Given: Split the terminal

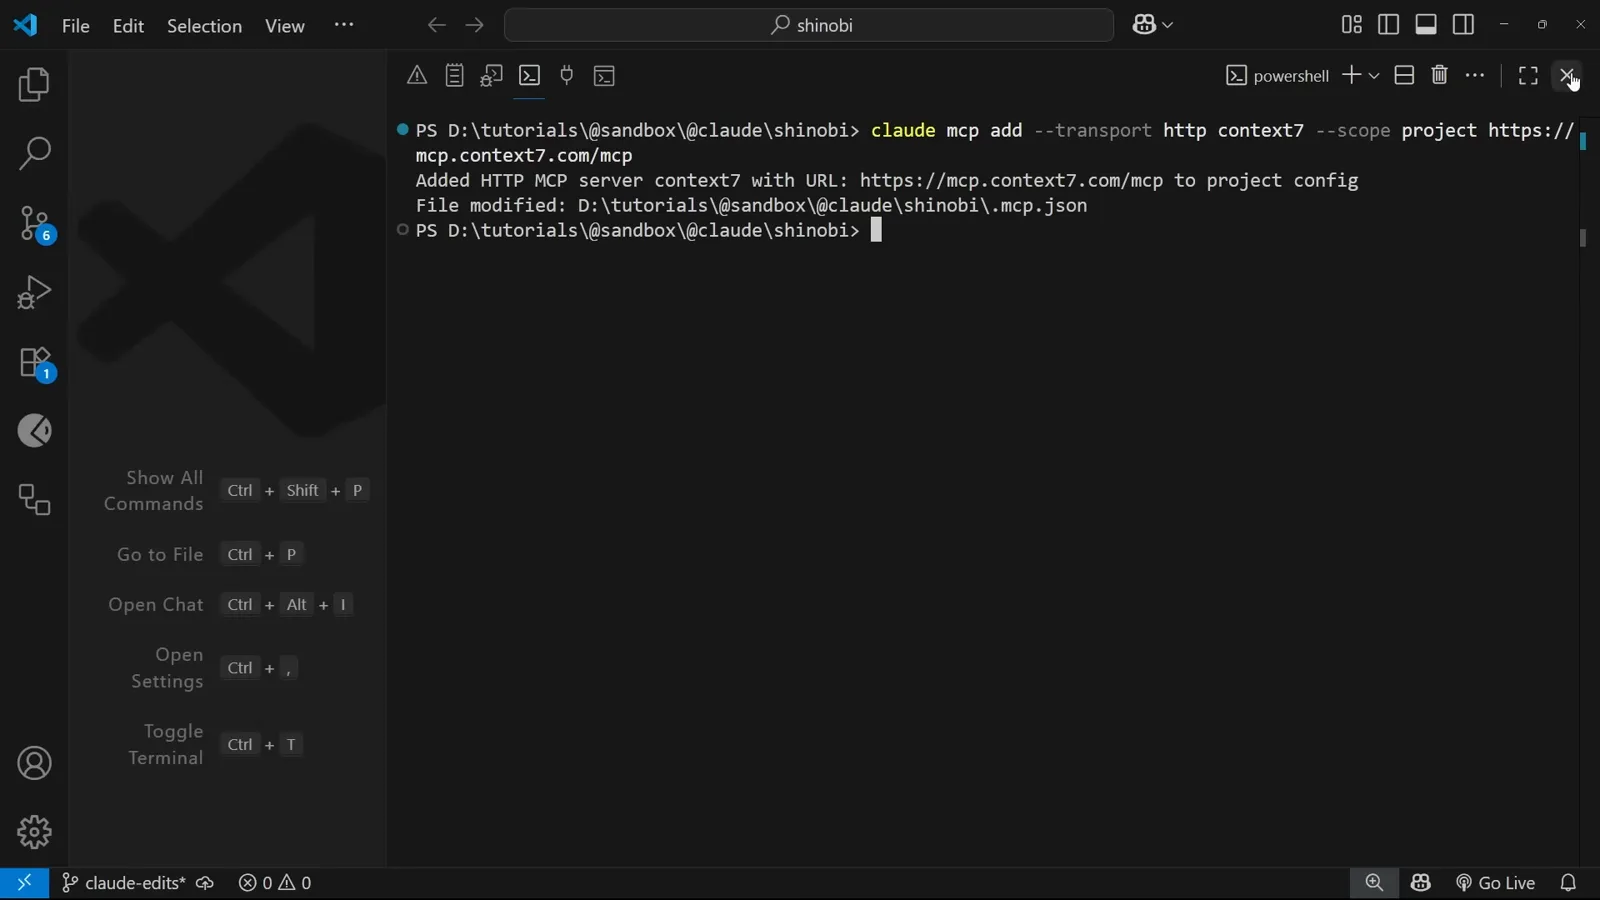Looking at the screenshot, I should [1404, 75].
